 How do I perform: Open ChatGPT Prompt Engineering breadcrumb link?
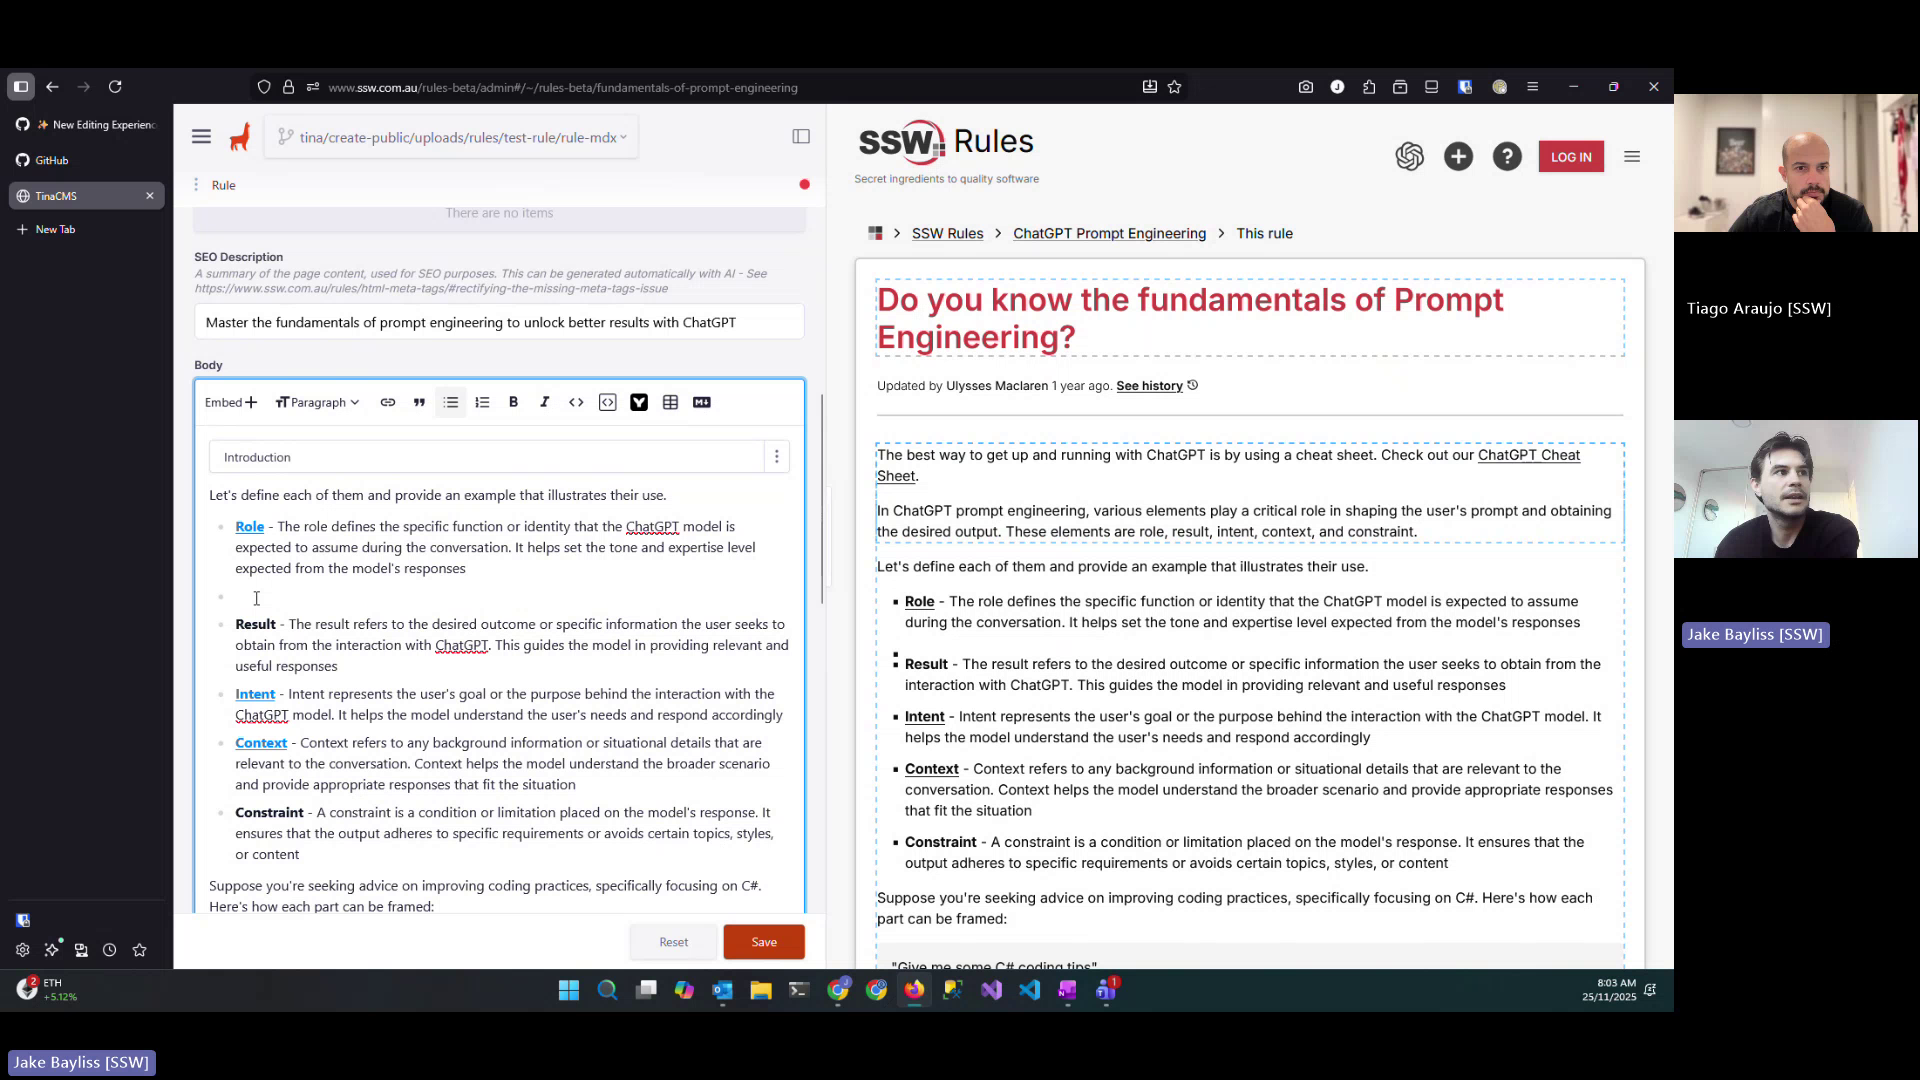tap(1109, 234)
